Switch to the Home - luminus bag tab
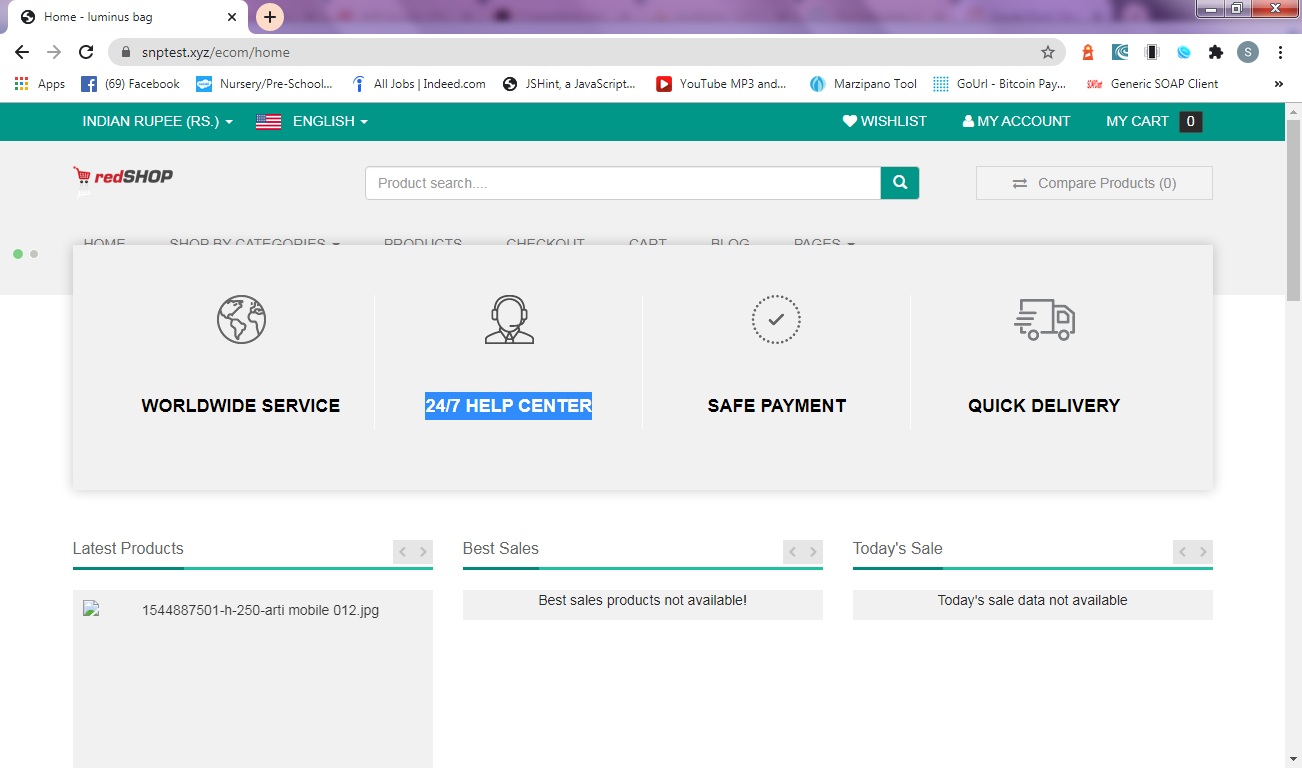The width and height of the screenshot is (1302, 768). click(110, 16)
